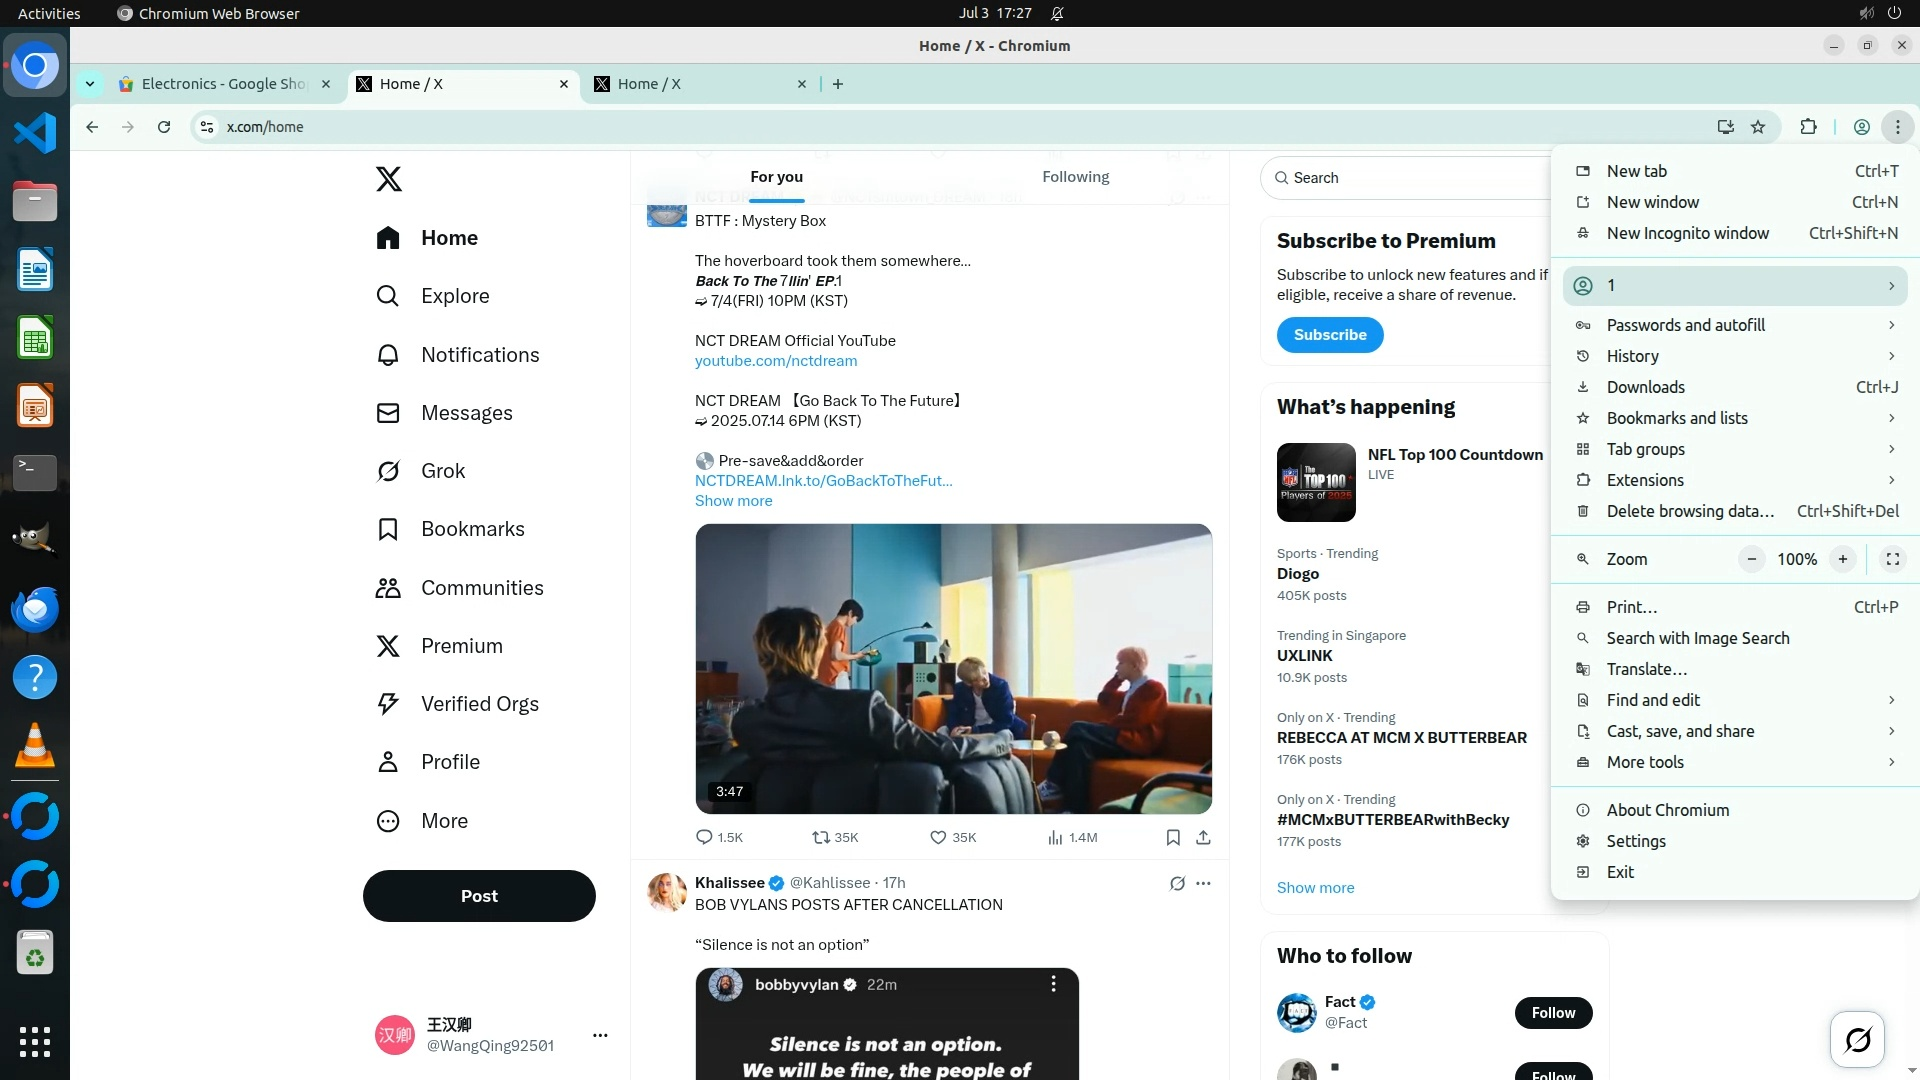Switch to the Following tab
The height and width of the screenshot is (1080, 1920).
[1075, 177]
